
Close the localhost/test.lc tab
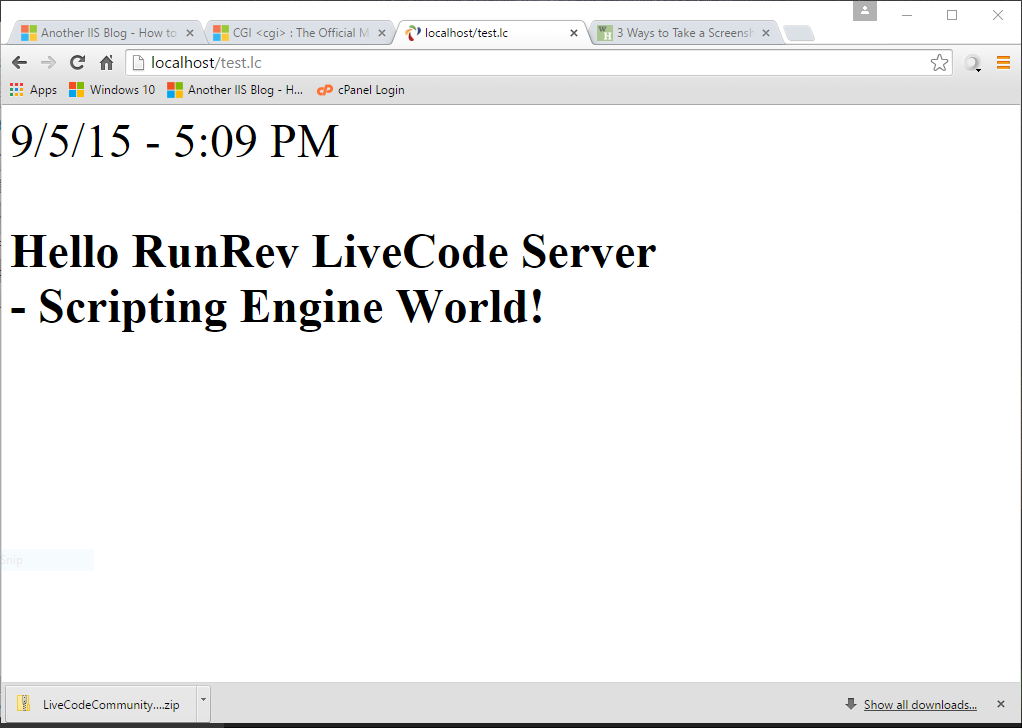pyautogui.click(x=573, y=33)
